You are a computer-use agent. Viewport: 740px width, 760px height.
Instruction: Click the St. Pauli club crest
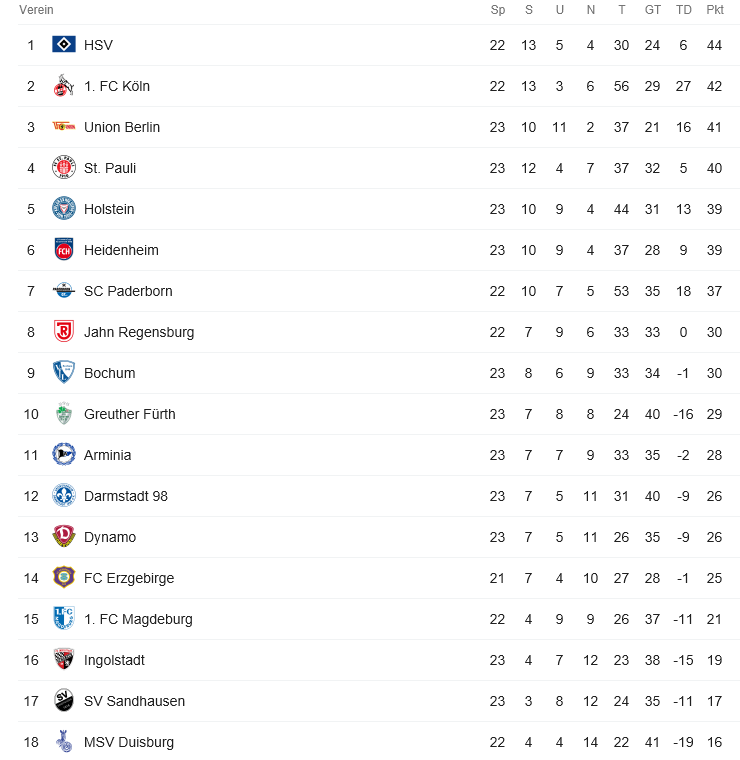pyautogui.click(x=64, y=168)
